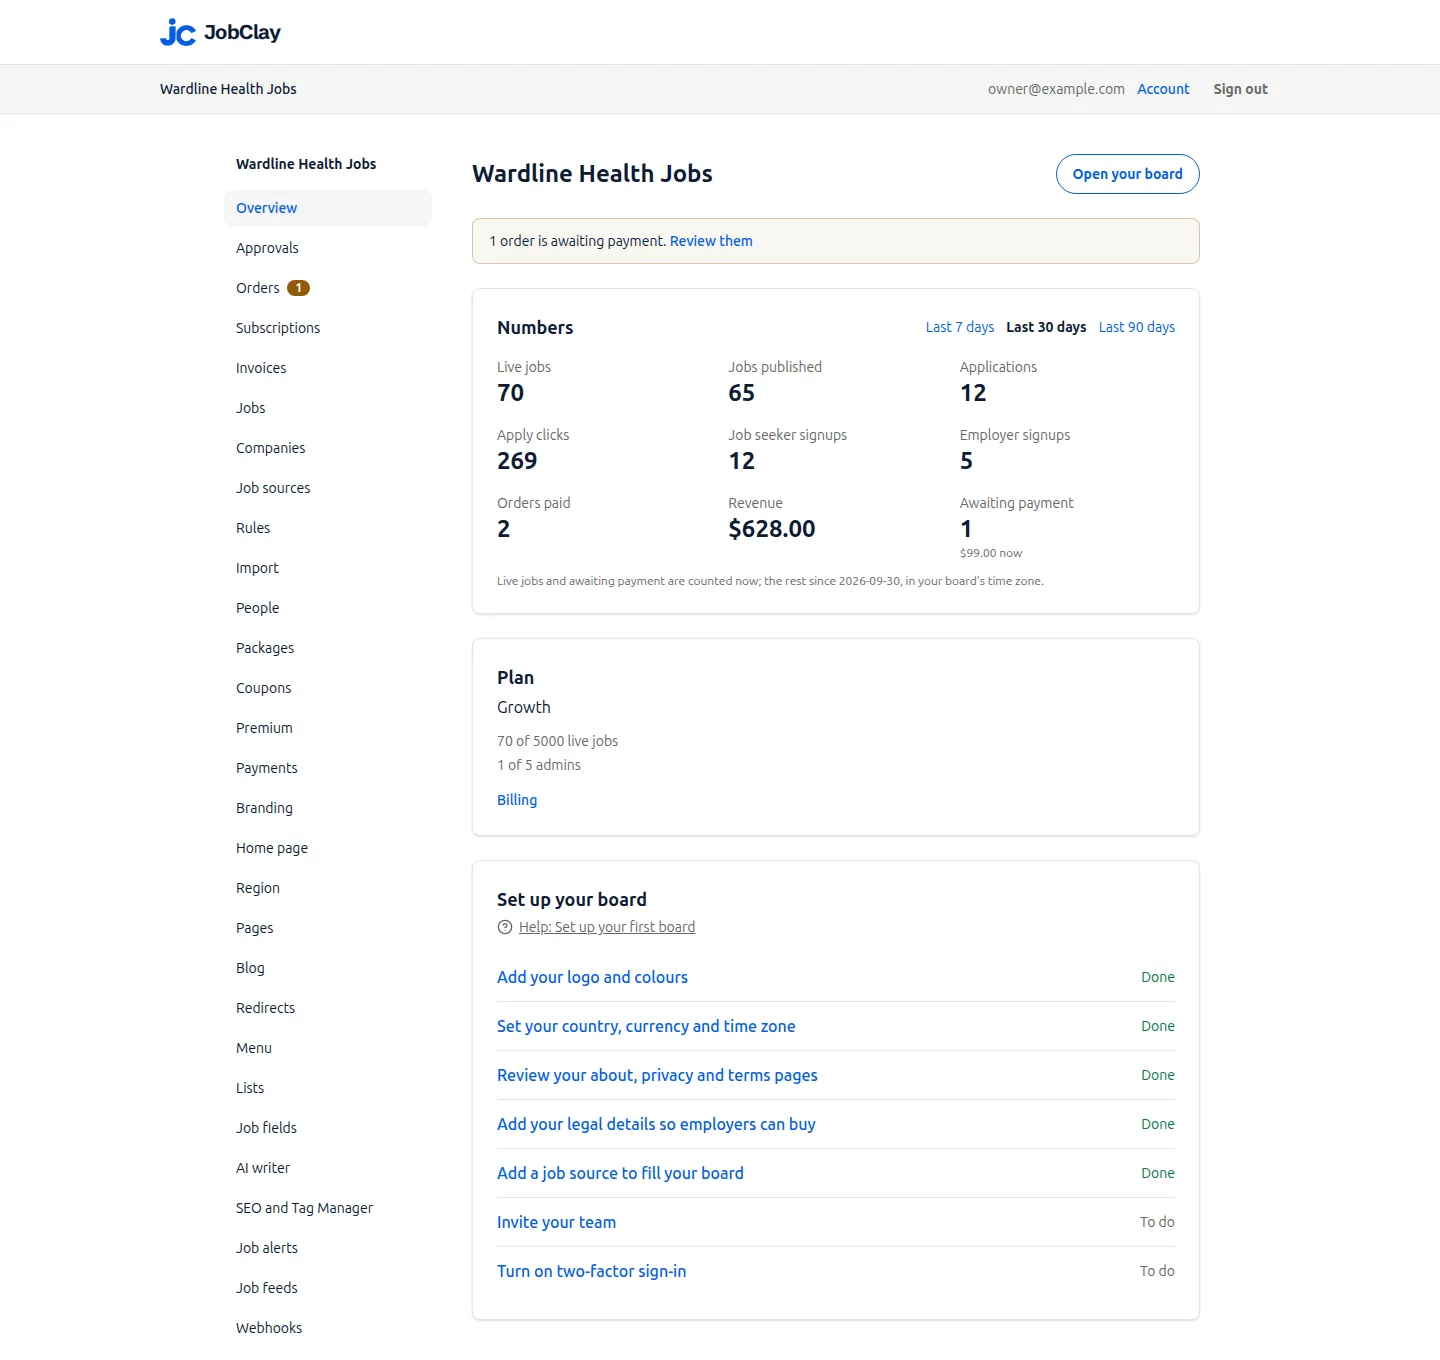The height and width of the screenshot is (1360, 1440).
Task: Open Payments in the sidebar
Action: coord(328,768)
